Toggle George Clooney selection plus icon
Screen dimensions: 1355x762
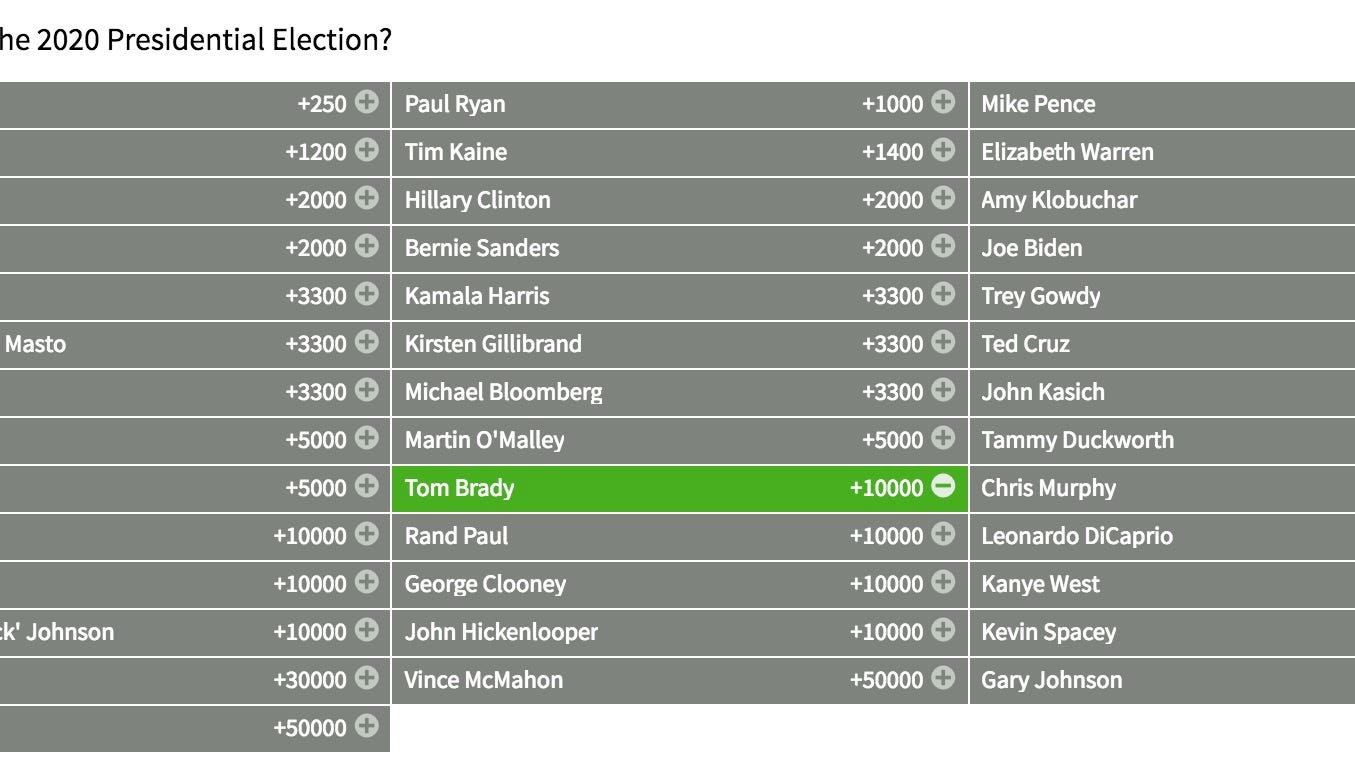coord(943,582)
